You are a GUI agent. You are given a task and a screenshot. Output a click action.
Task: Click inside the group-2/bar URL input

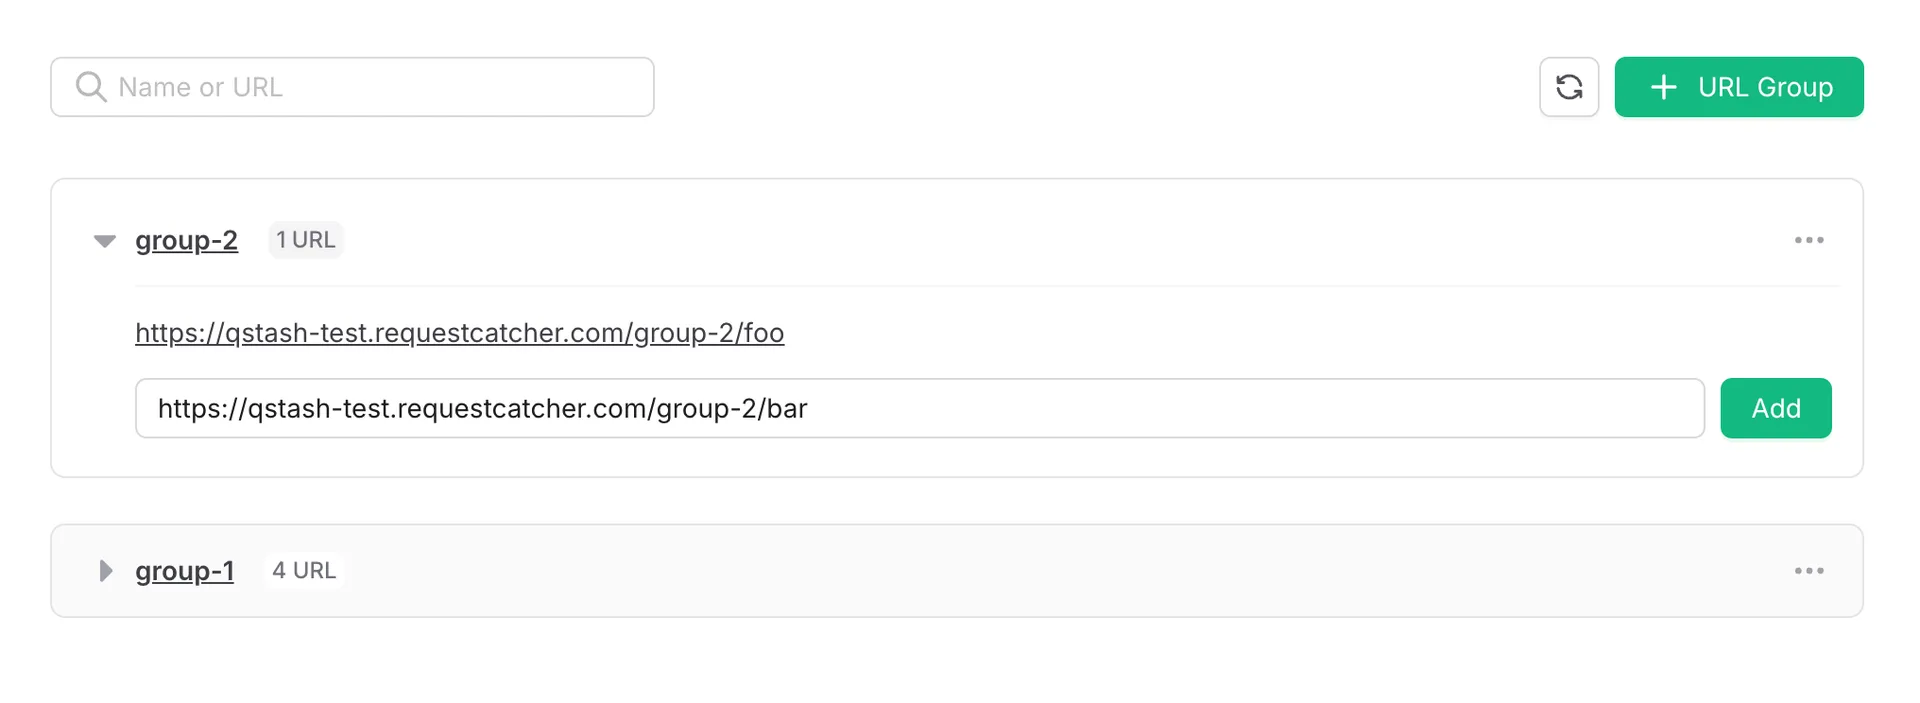[x=920, y=408]
